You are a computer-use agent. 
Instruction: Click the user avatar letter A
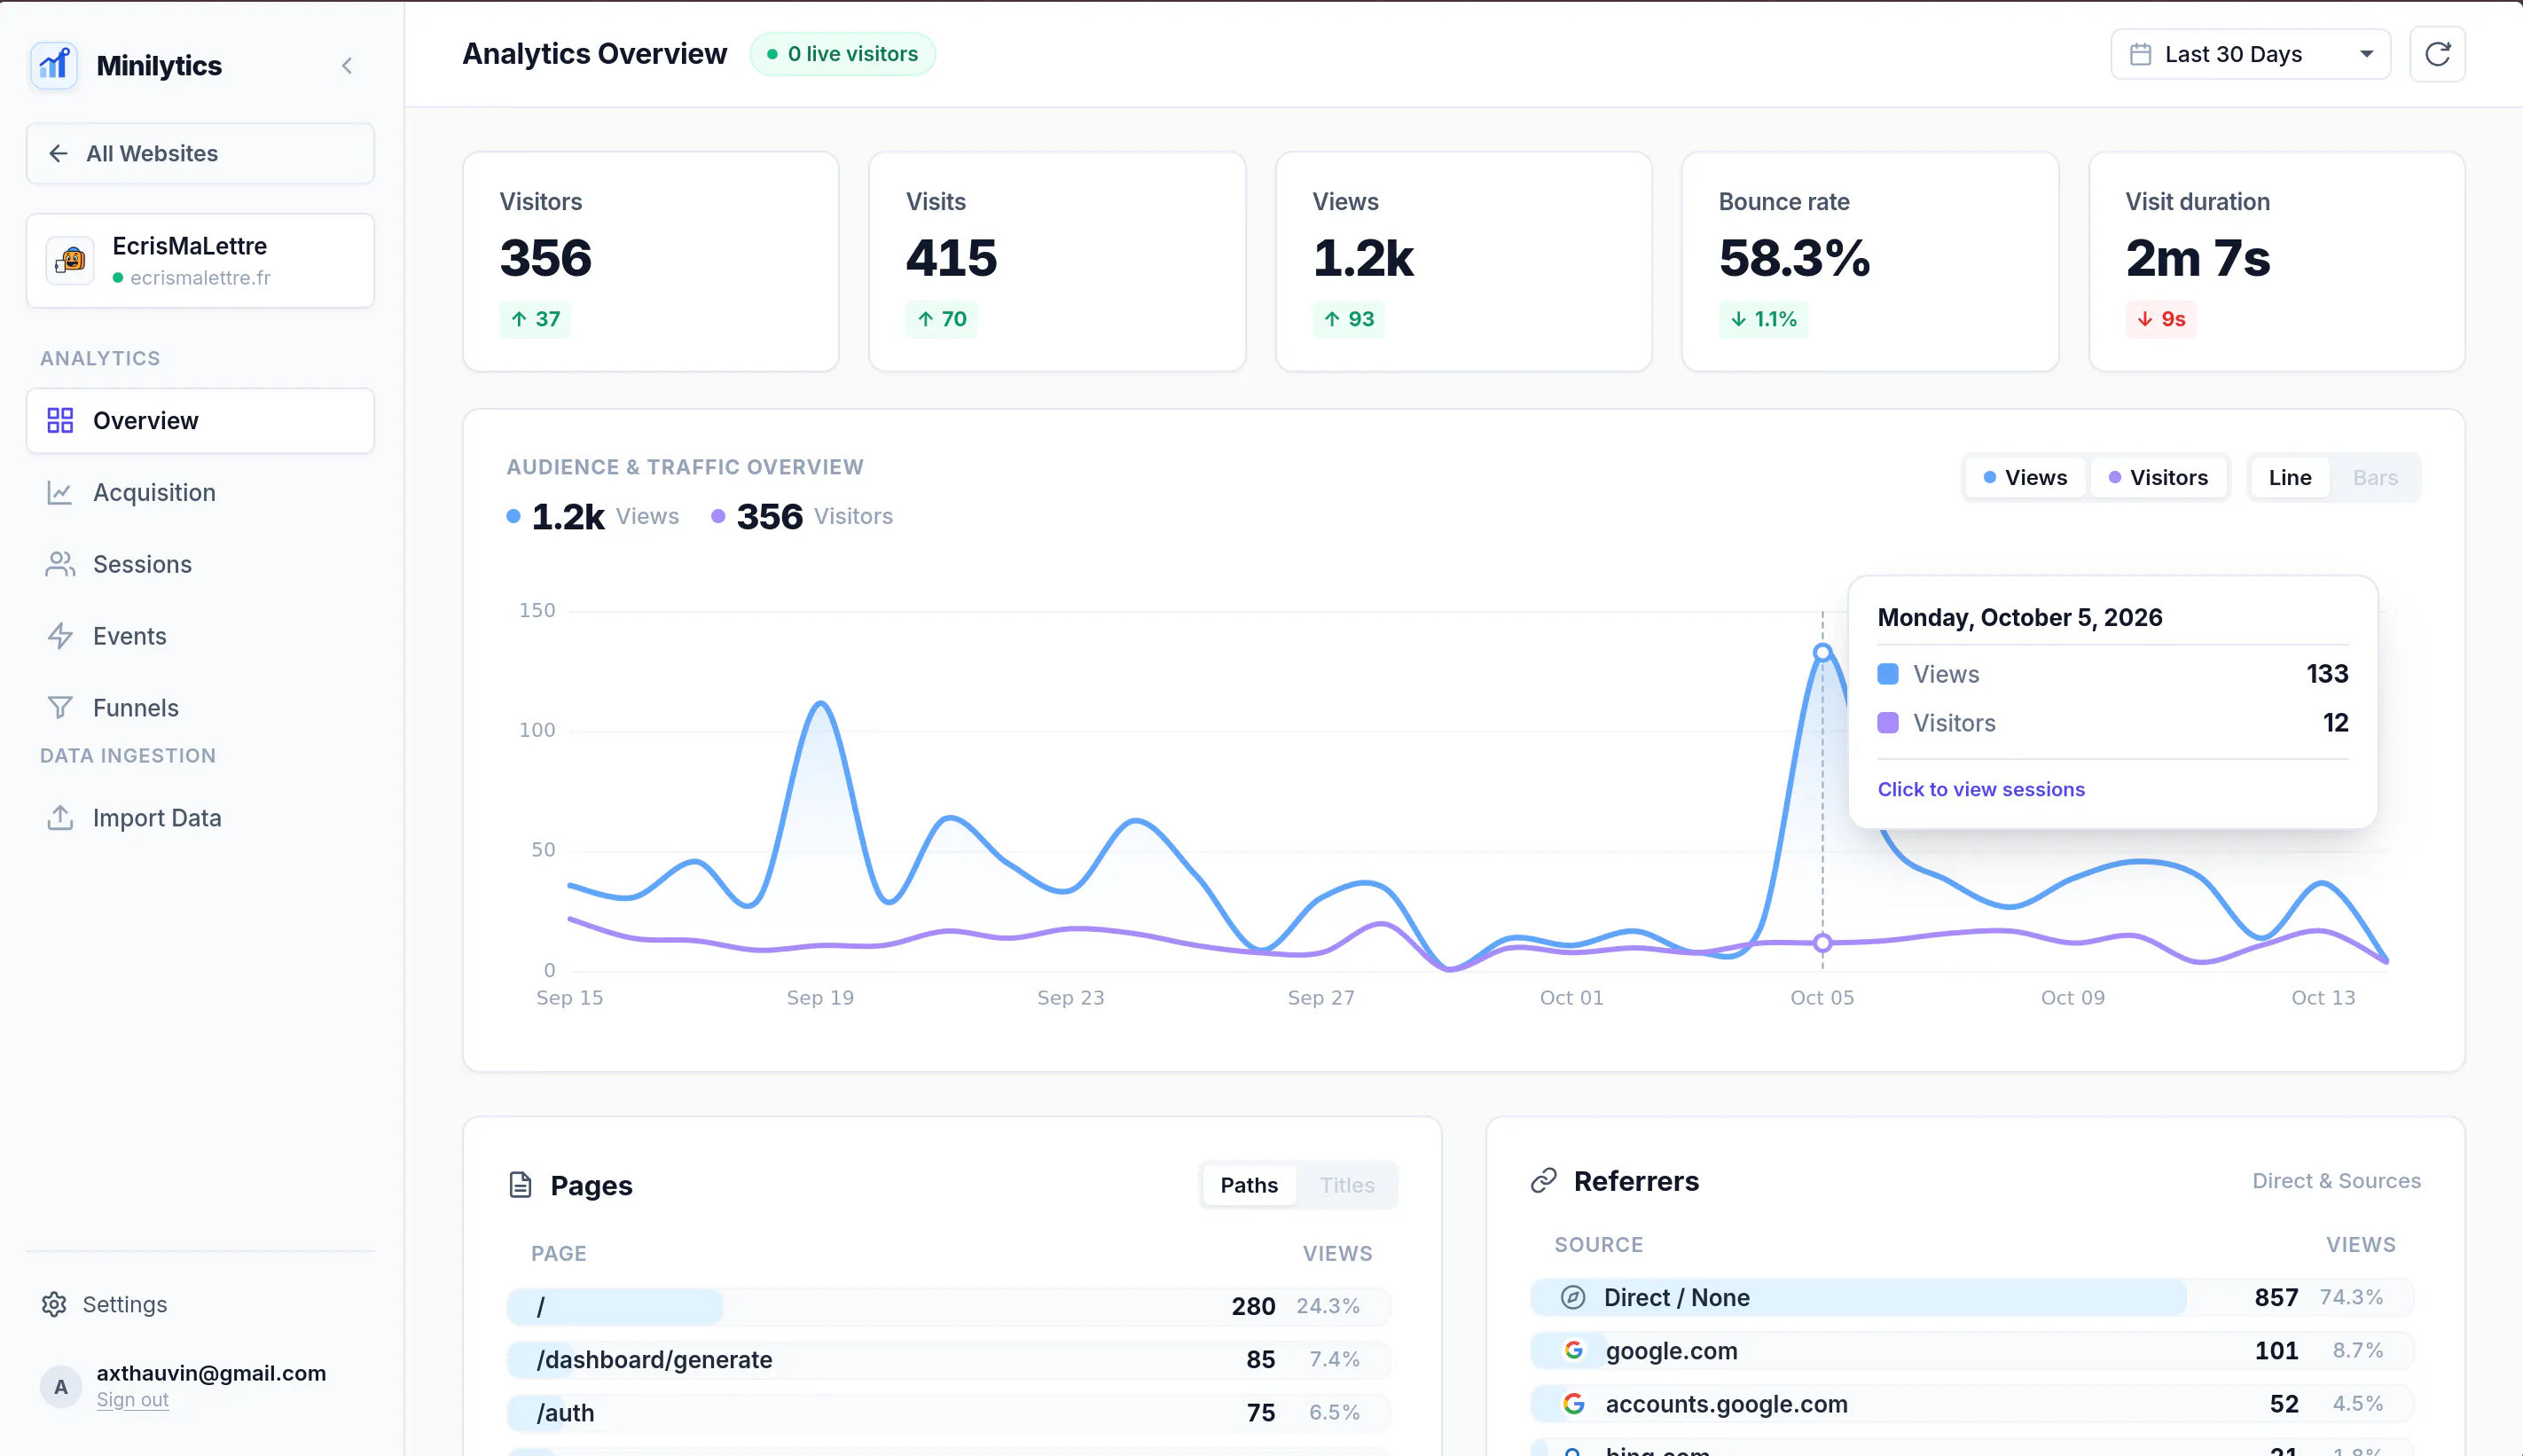click(61, 1387)
